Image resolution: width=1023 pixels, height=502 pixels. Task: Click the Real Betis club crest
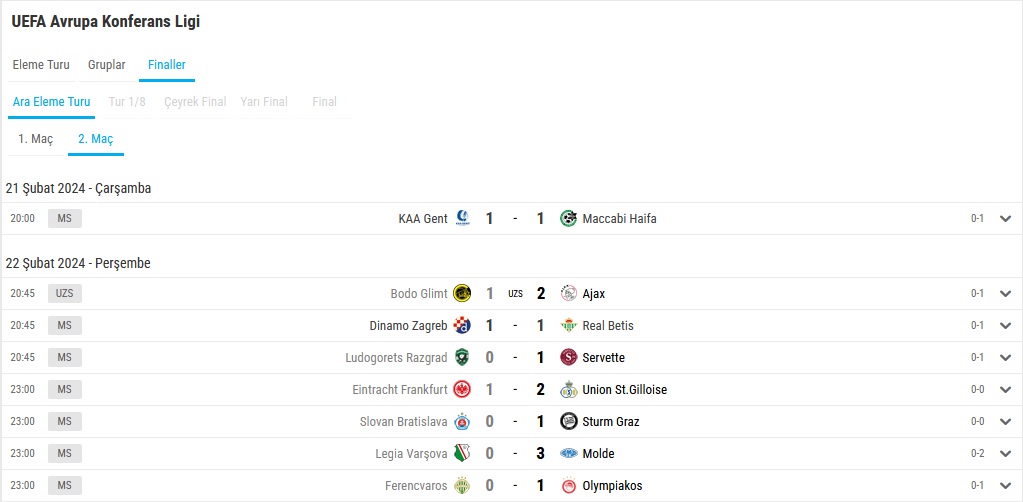568,326
